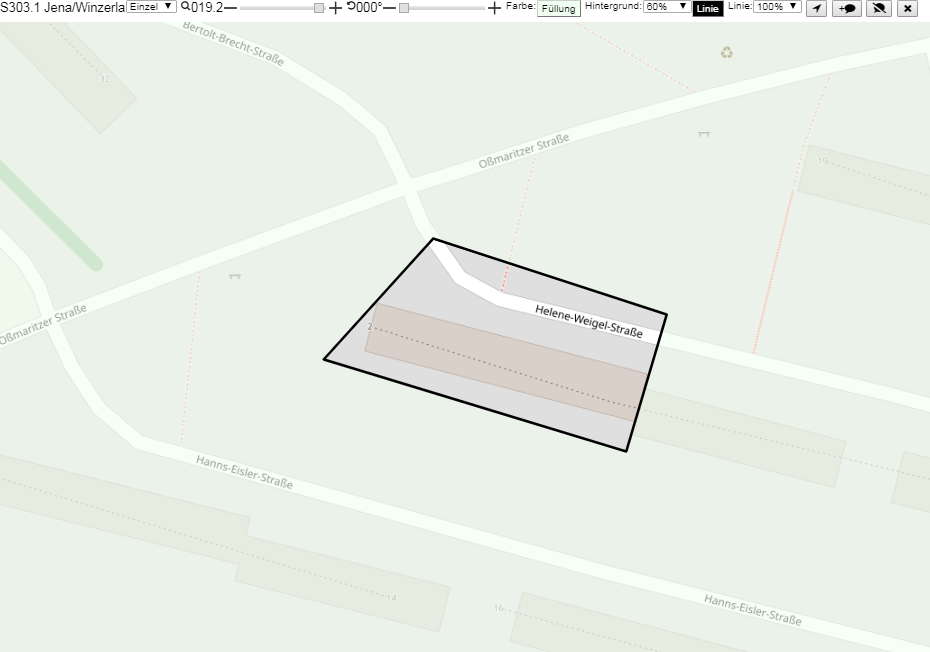Open the Hintergrund 60% dropdown

(666, 7)
